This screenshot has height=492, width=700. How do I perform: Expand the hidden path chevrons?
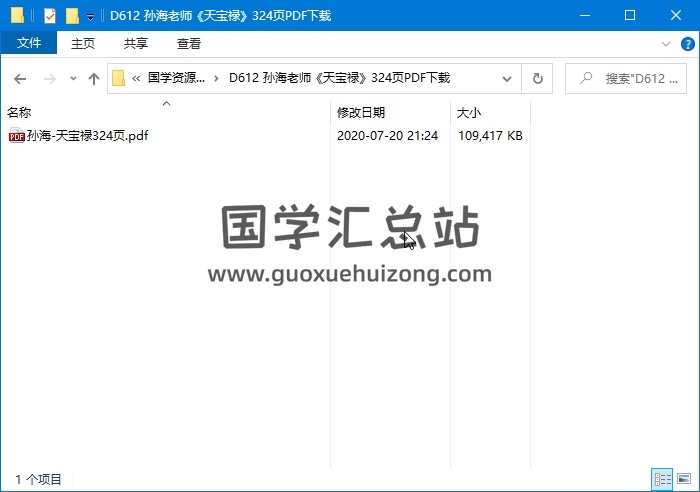tap(136, 79)
